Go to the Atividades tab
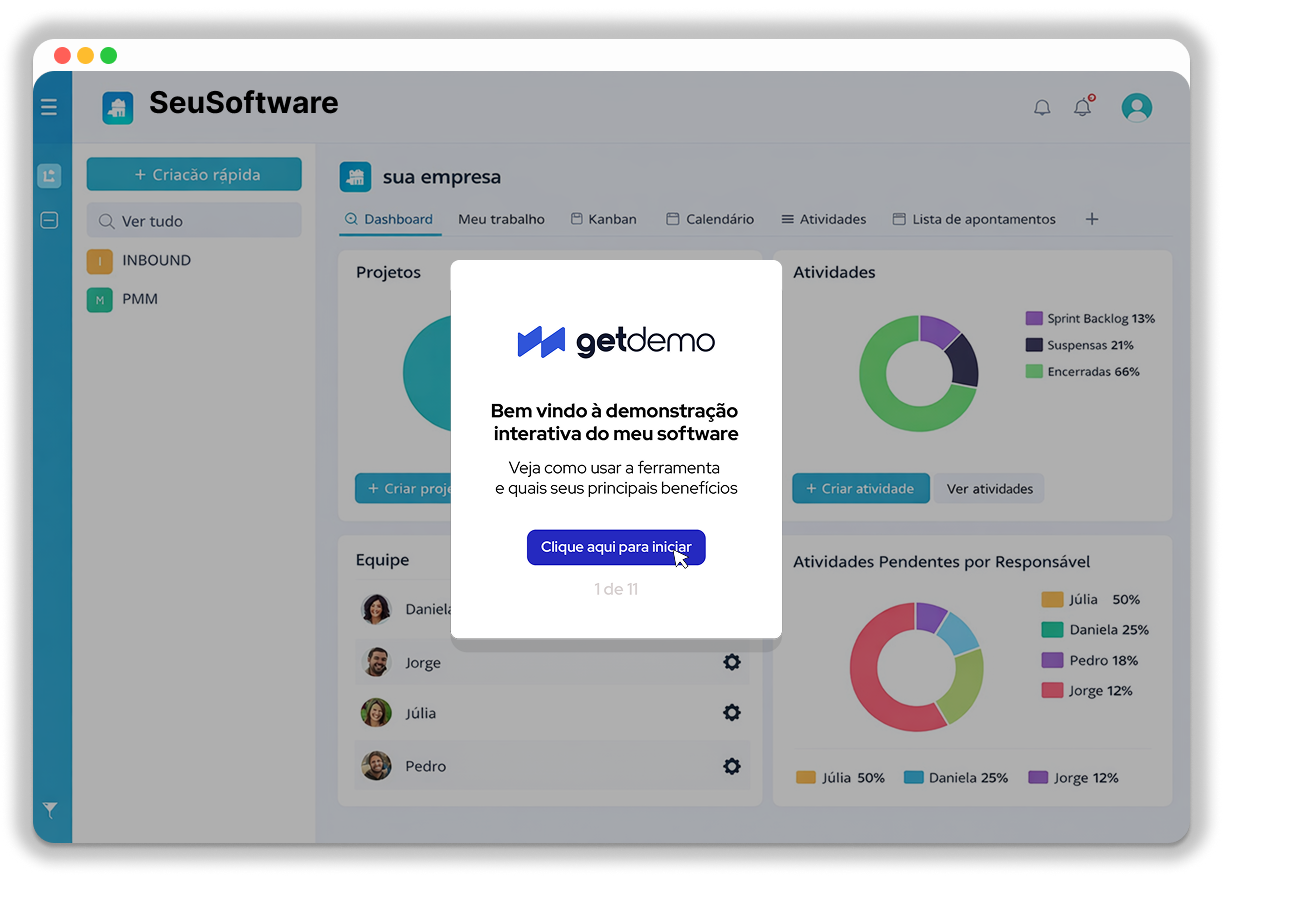Image resolution: width=1307 pixels, height=900 pixels. 824,219
